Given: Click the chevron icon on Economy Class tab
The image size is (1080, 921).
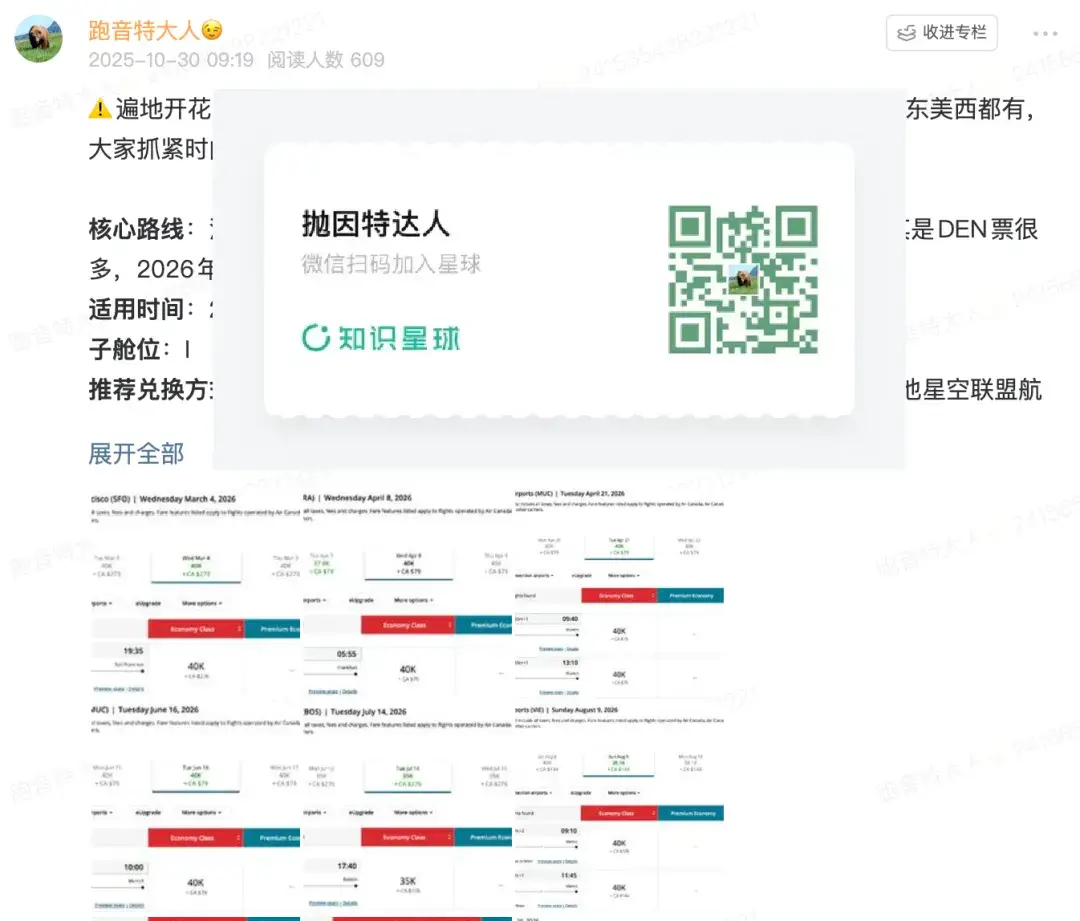Looking at the screenshot, I should 239,627.
